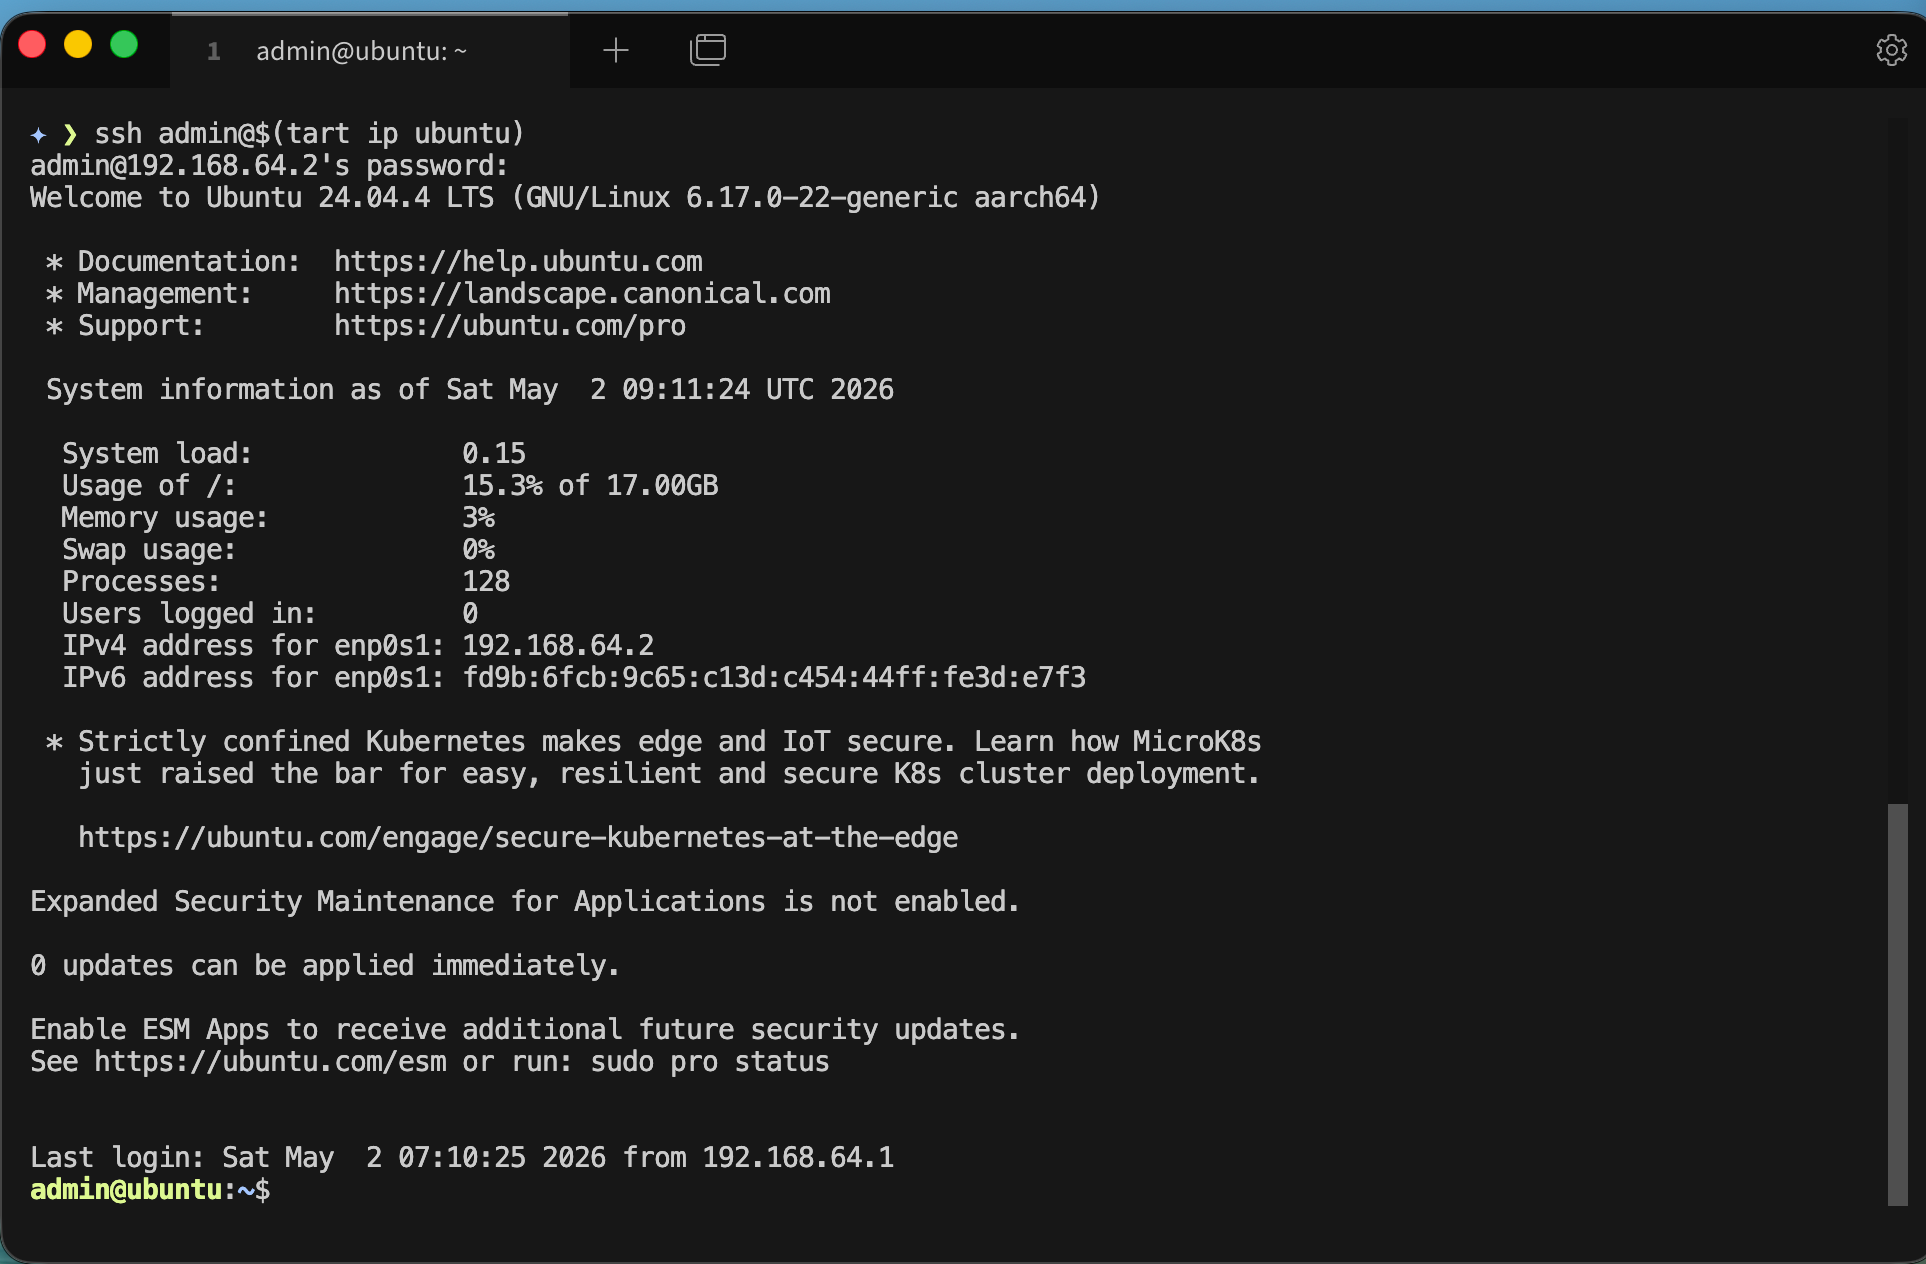Image resolution: width=1926 pixels, height=1264 pixels.
Task: Open the https://ubuntu.com/pro link
Action: [510, 326]
